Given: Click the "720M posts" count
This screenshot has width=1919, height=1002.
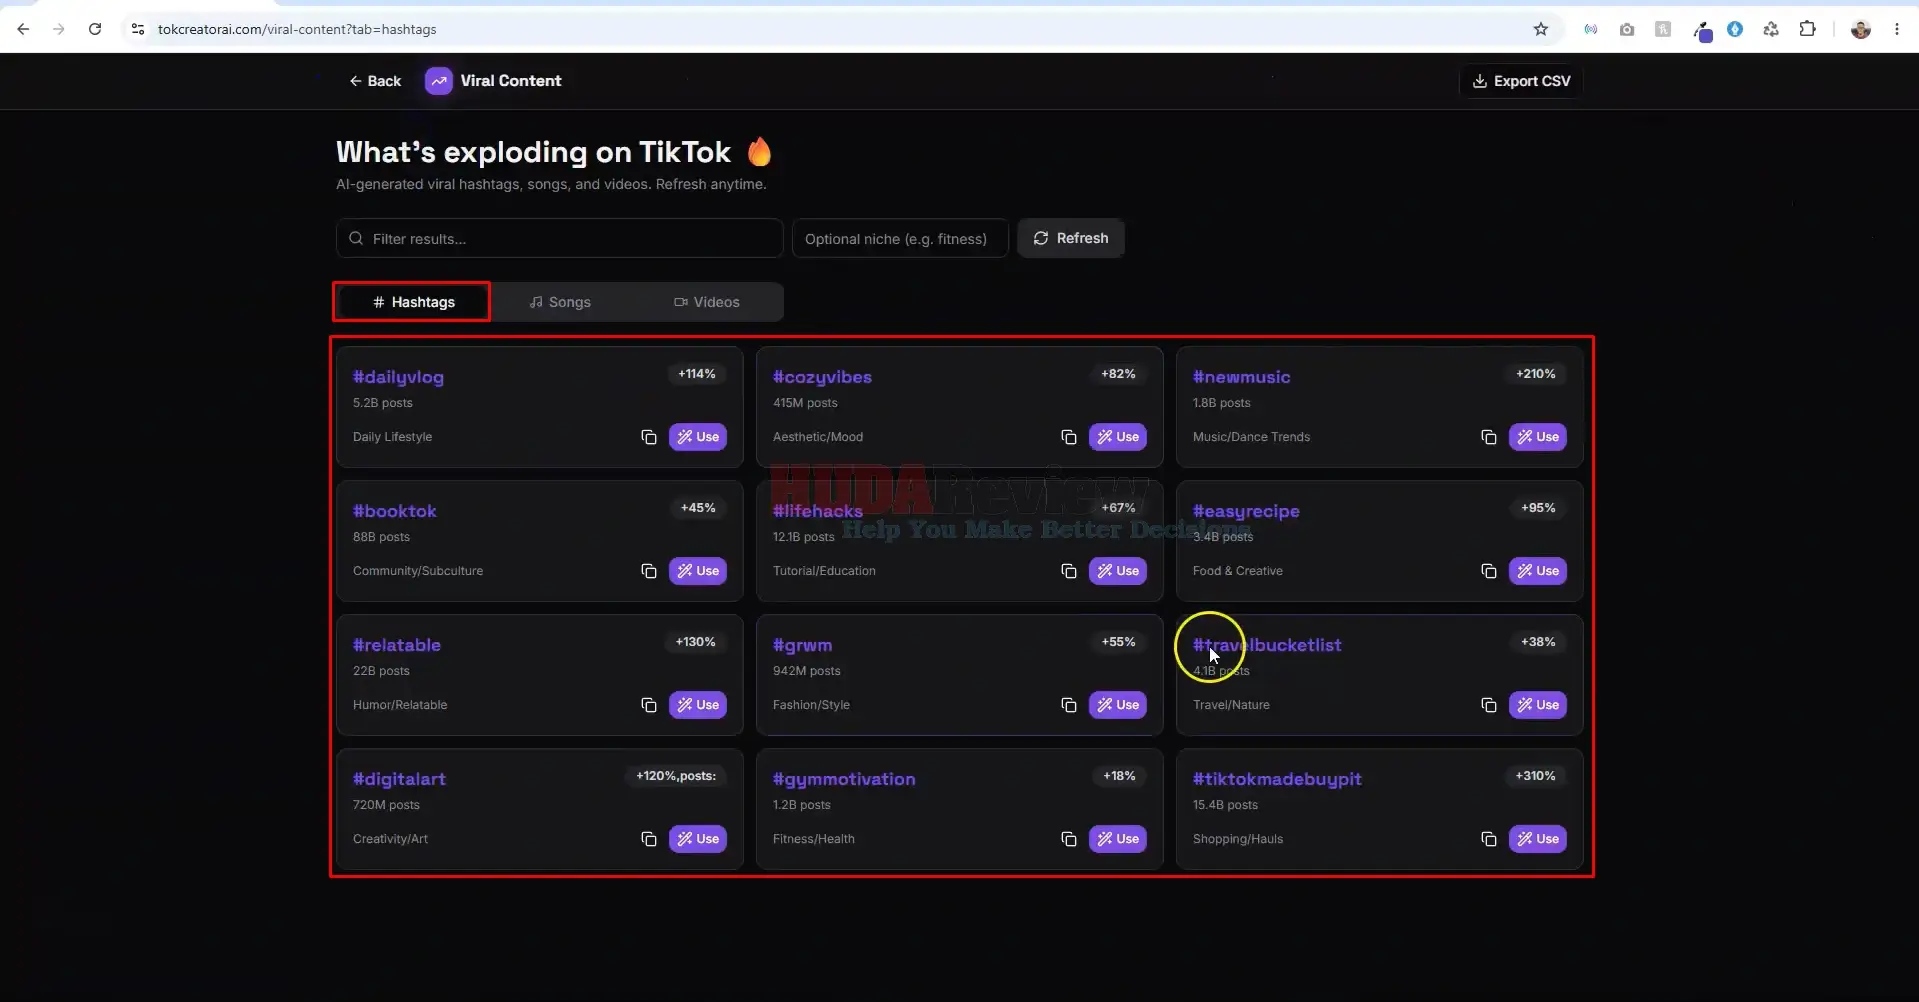Looking at the screenshot, I should point(386,805).
